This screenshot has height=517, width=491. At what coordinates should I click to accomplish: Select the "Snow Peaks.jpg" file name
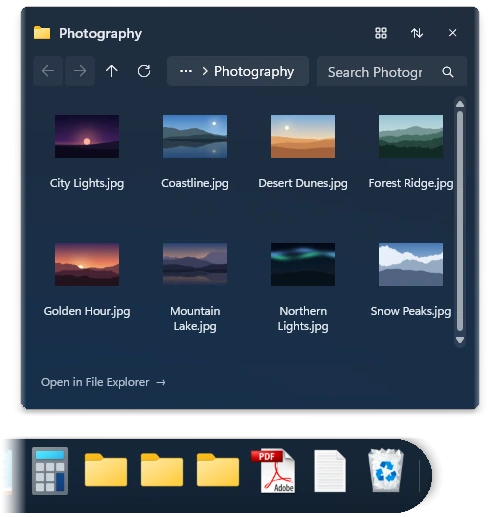pyautogui.click(x=411, y=311)
